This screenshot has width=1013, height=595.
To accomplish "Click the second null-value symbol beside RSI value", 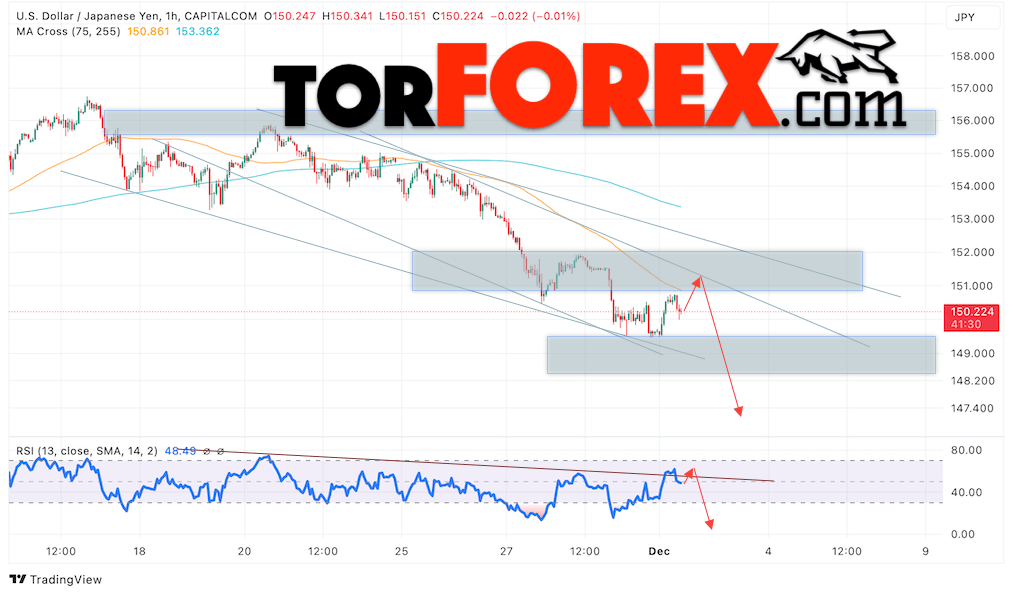I will 220,451.
